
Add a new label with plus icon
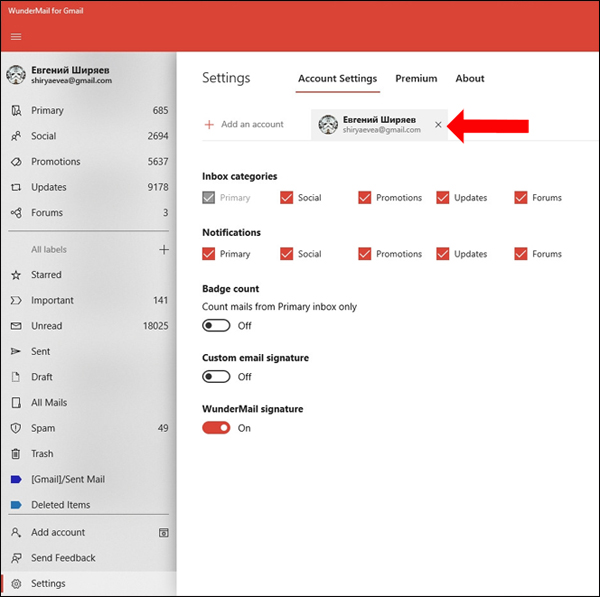164,250
